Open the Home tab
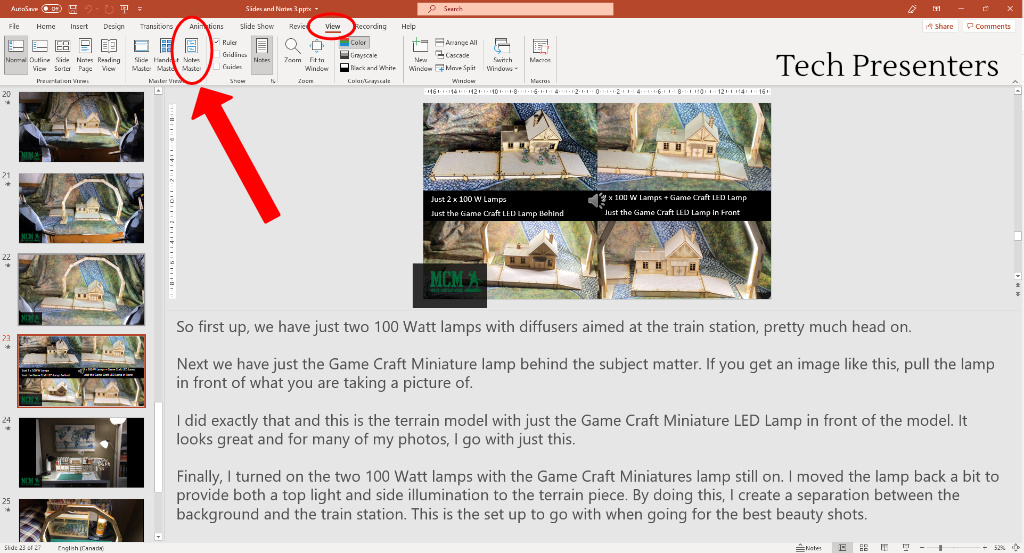Screen dimensions: 1024x553 pyautogui.click(x=46, y=26)
